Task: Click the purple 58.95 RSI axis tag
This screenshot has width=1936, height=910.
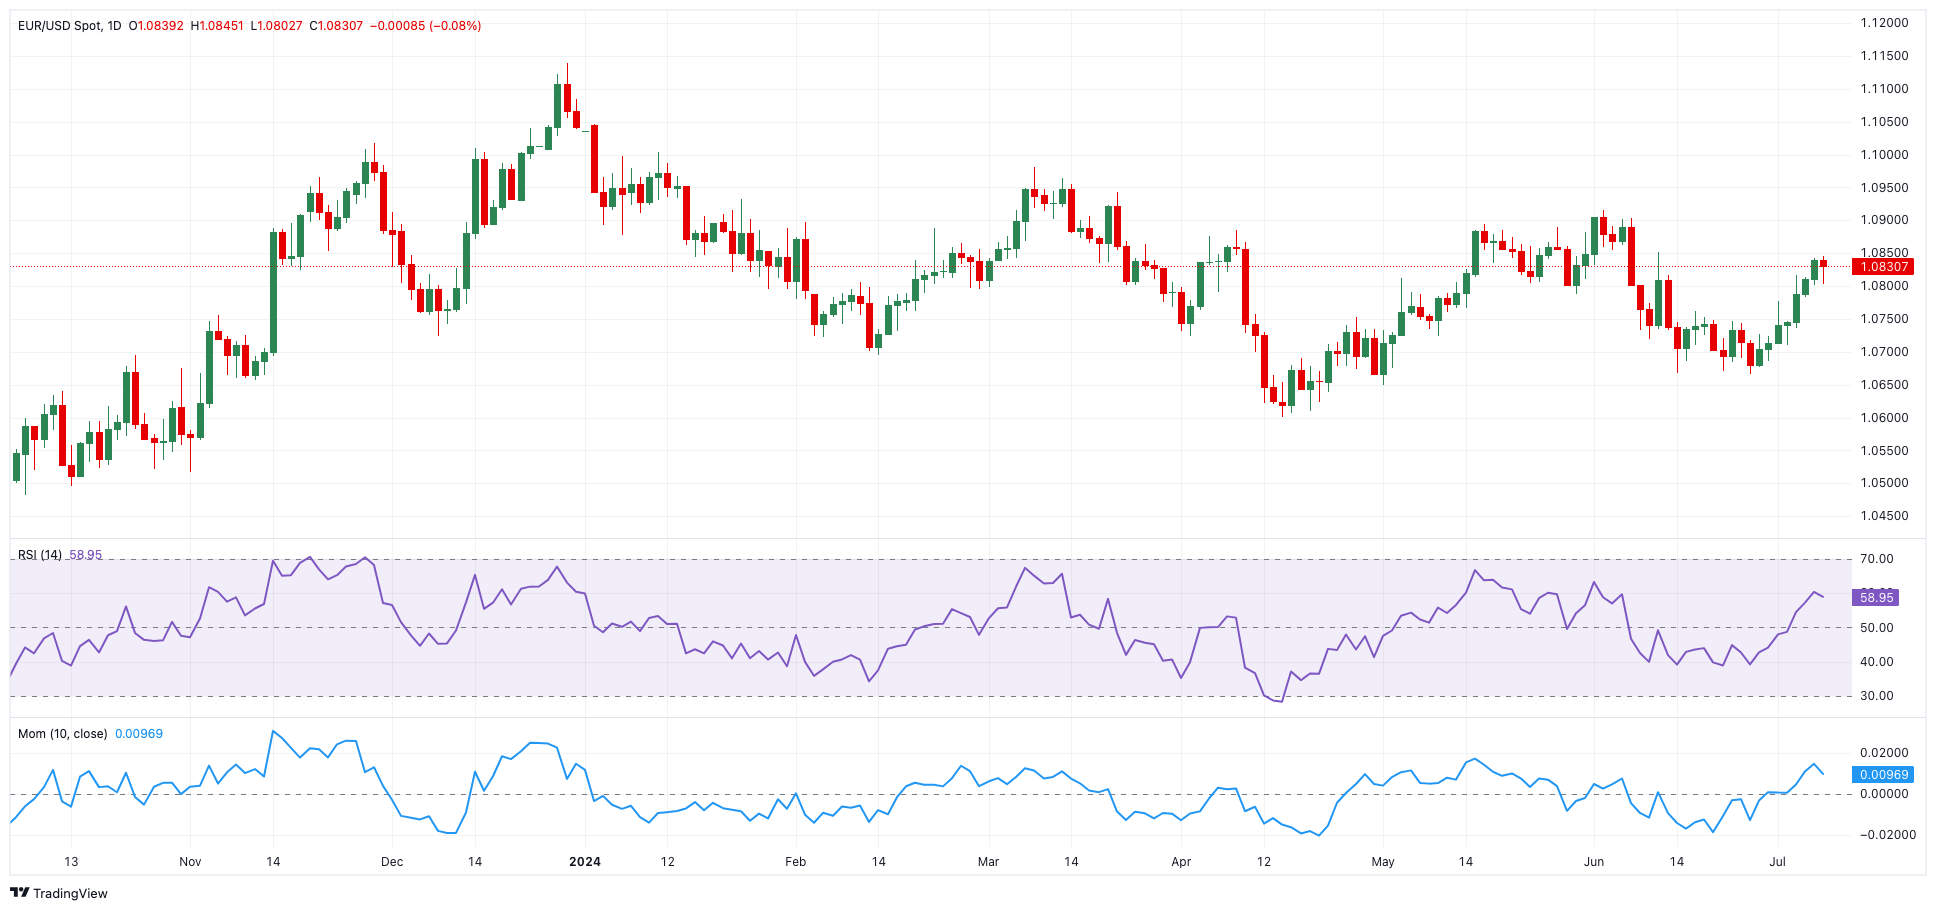Action: (1875, 598)
